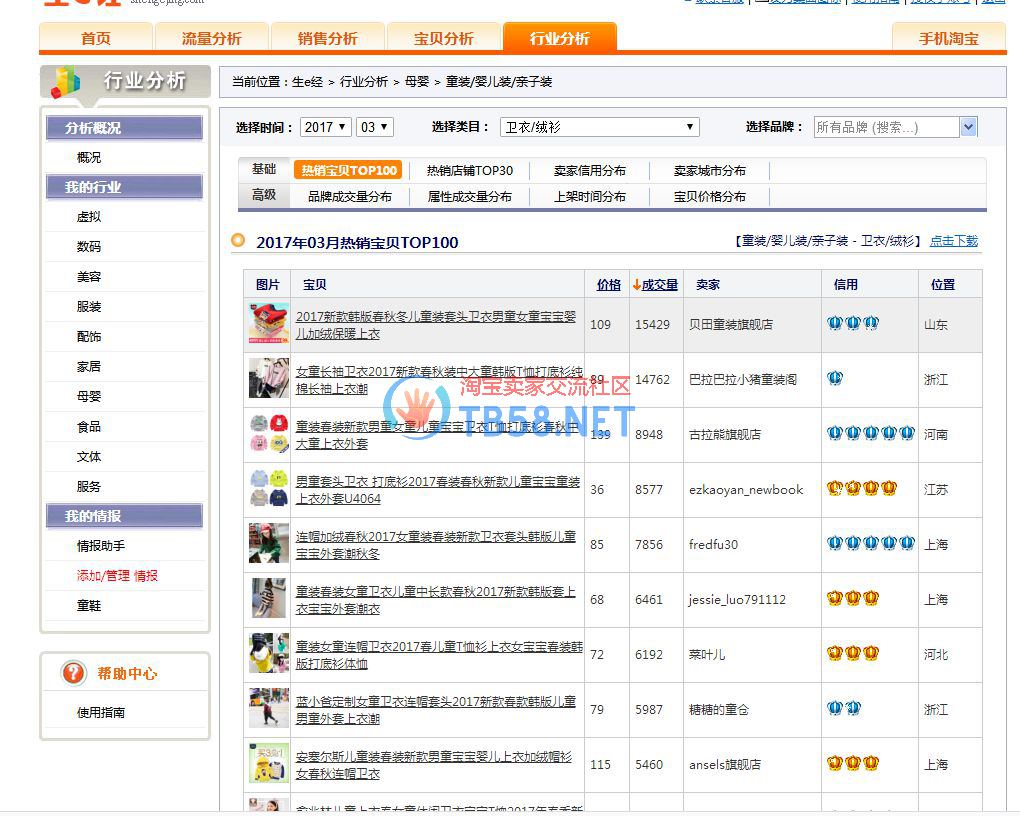Select 热销店铺TOP30 sub-tab
1020x816 pixels.
click(x=469, y=171)
